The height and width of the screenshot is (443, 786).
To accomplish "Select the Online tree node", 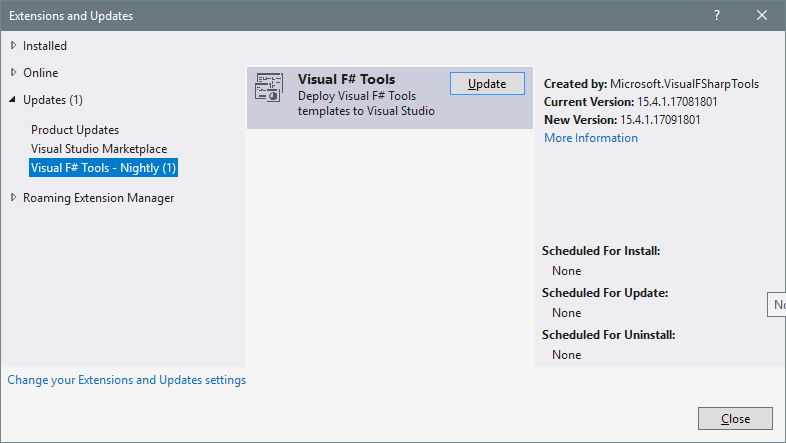I will (41, 73).
